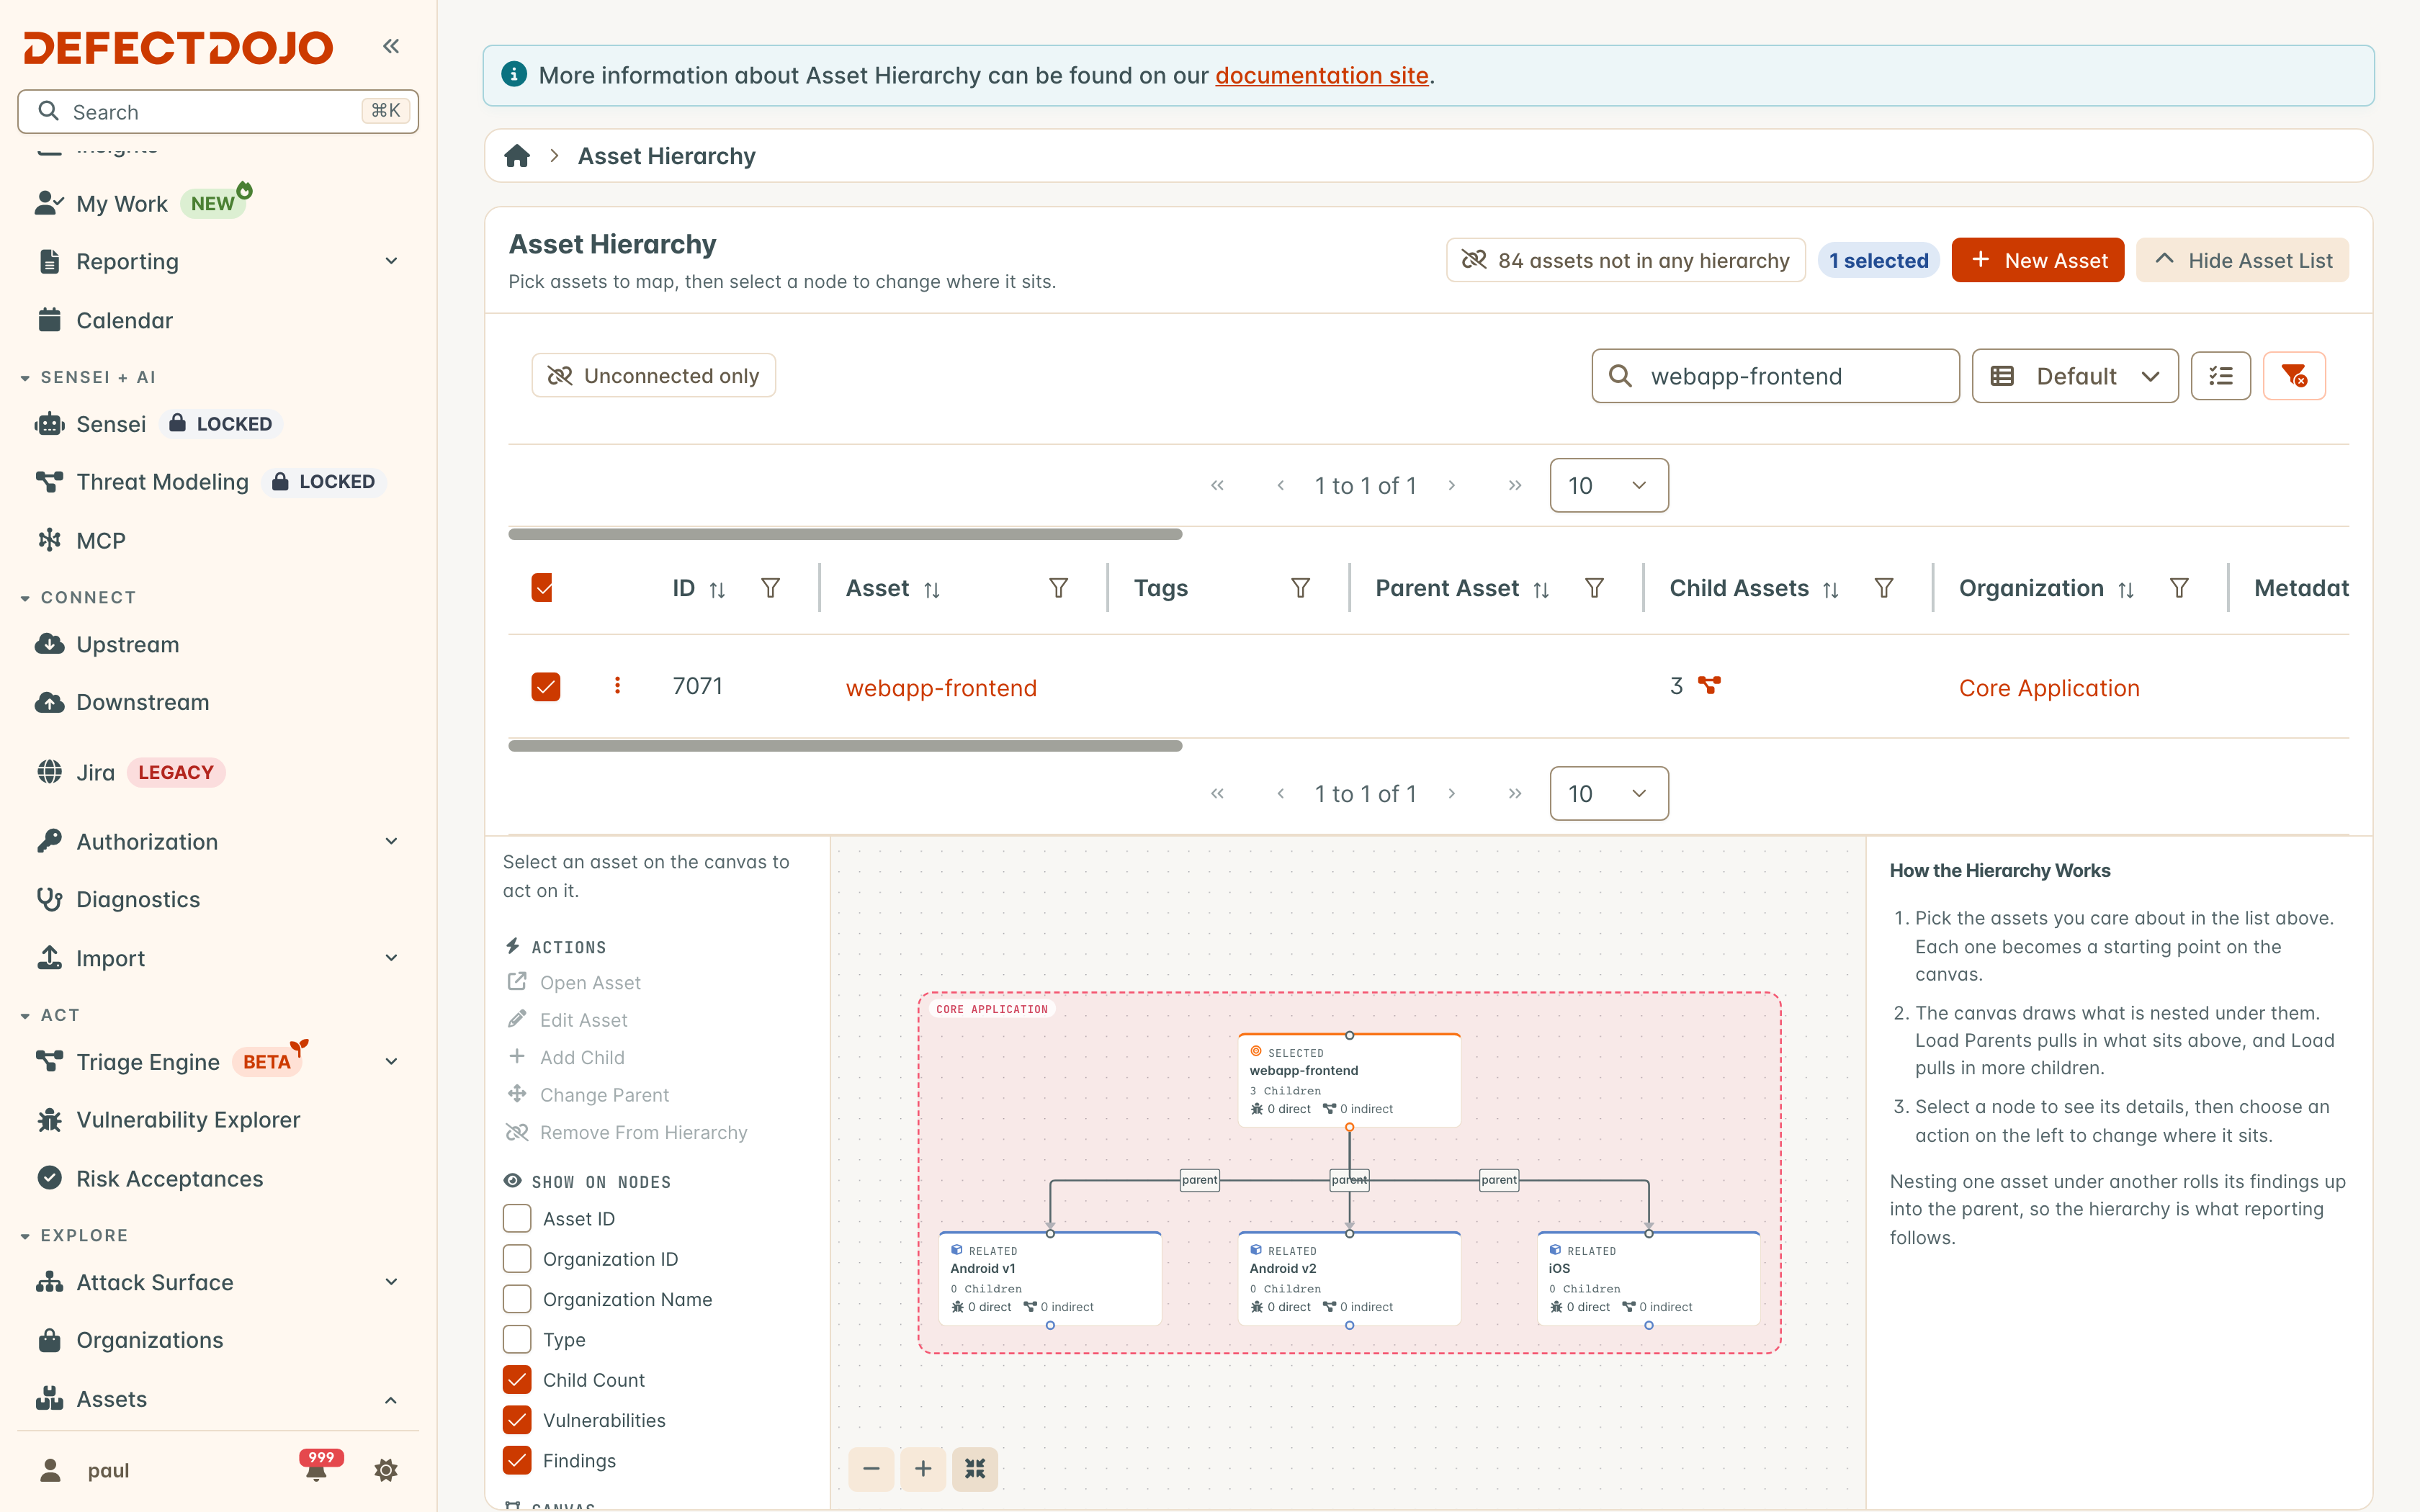Enable Organization Name on nodes

(x=517, y=1299)
